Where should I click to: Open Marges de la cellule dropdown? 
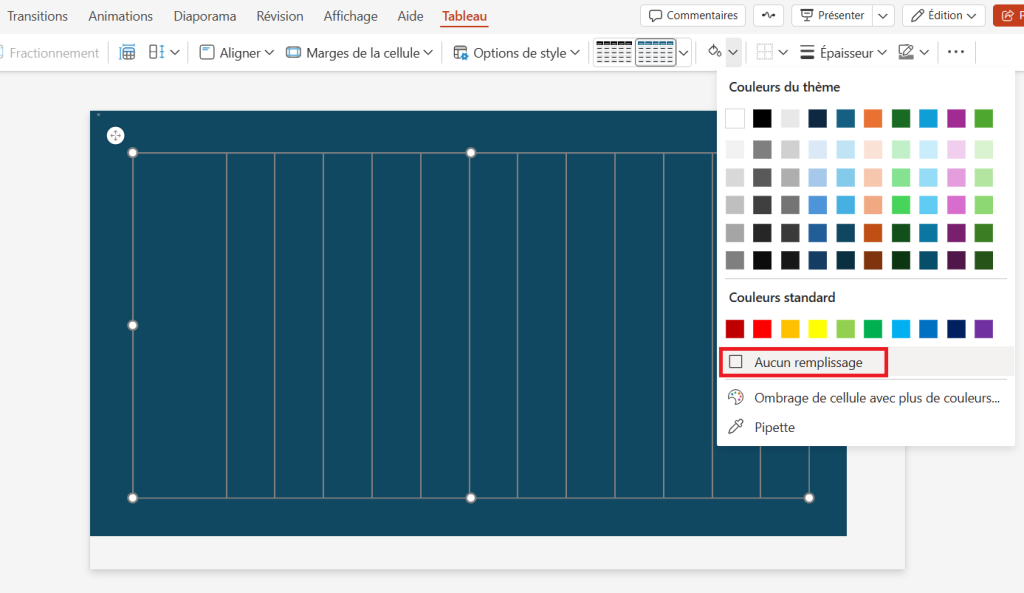coord(359,52)
